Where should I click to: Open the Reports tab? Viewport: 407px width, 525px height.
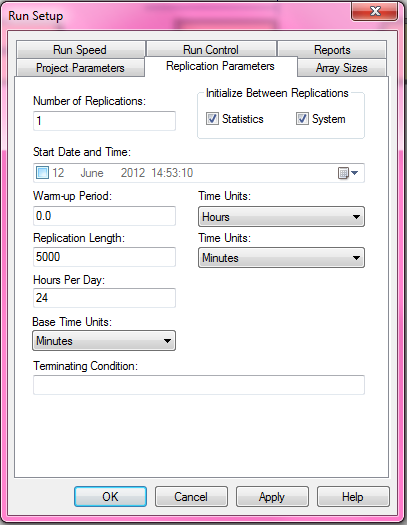pos(332,50)
